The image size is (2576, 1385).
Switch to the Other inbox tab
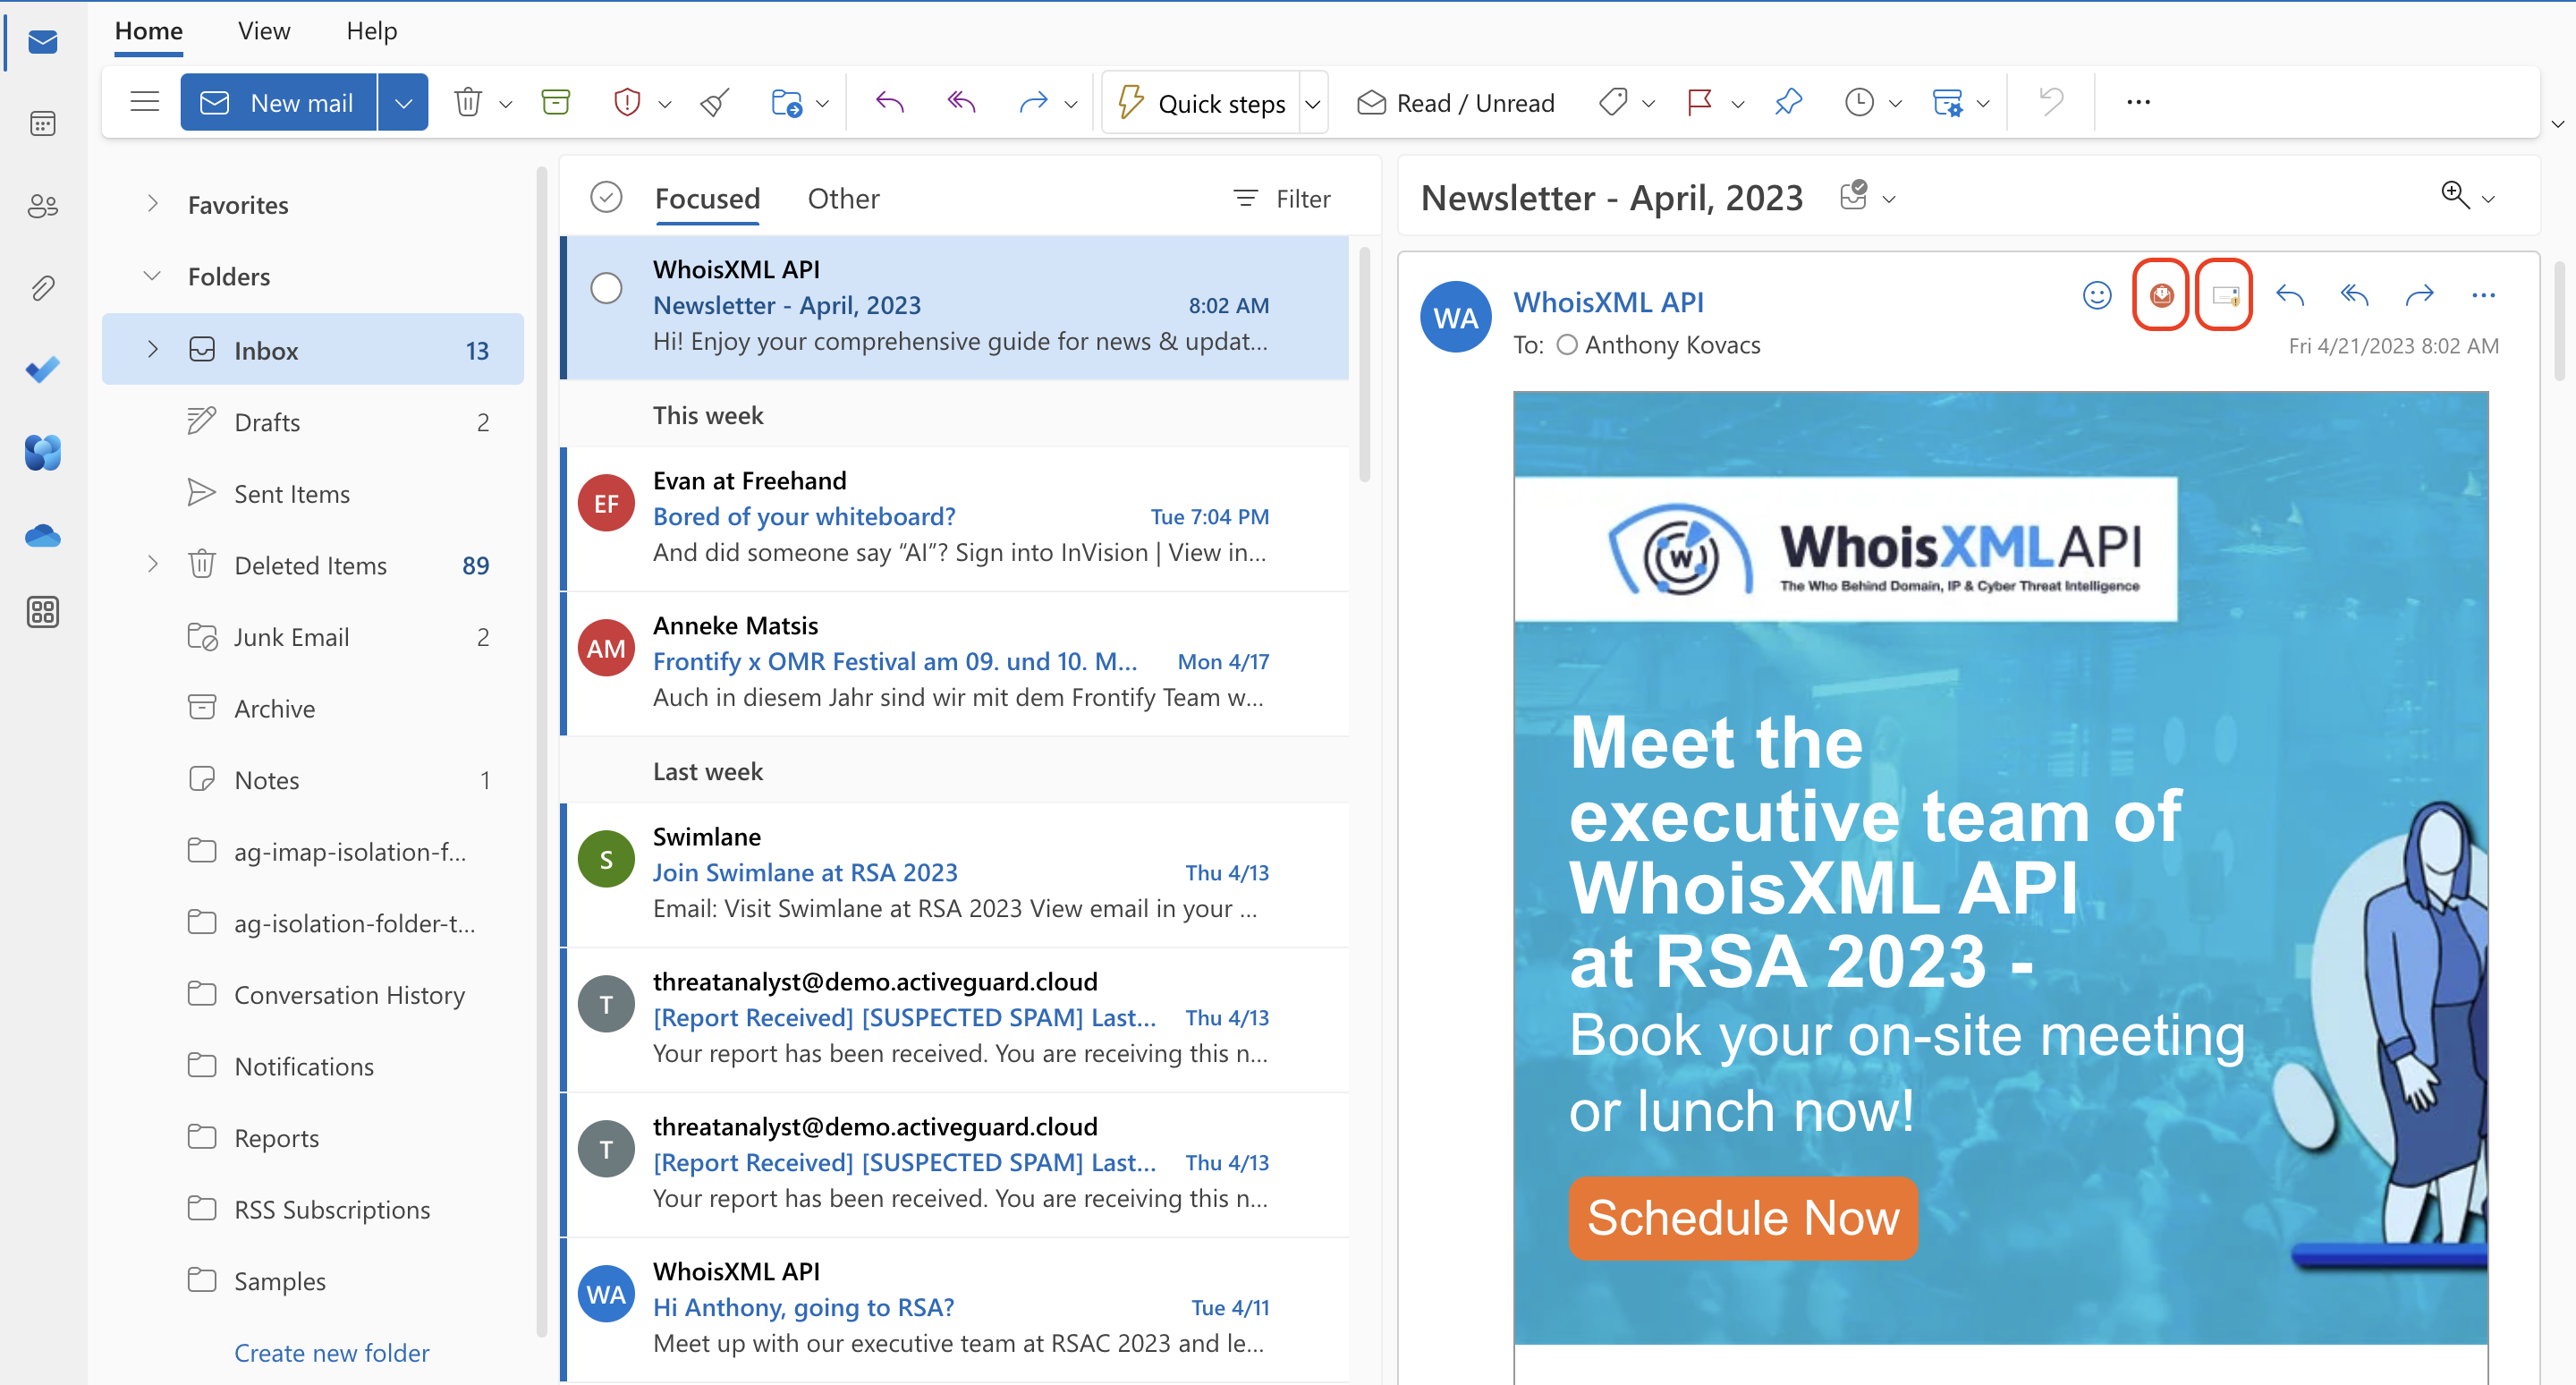click(843, 198)
